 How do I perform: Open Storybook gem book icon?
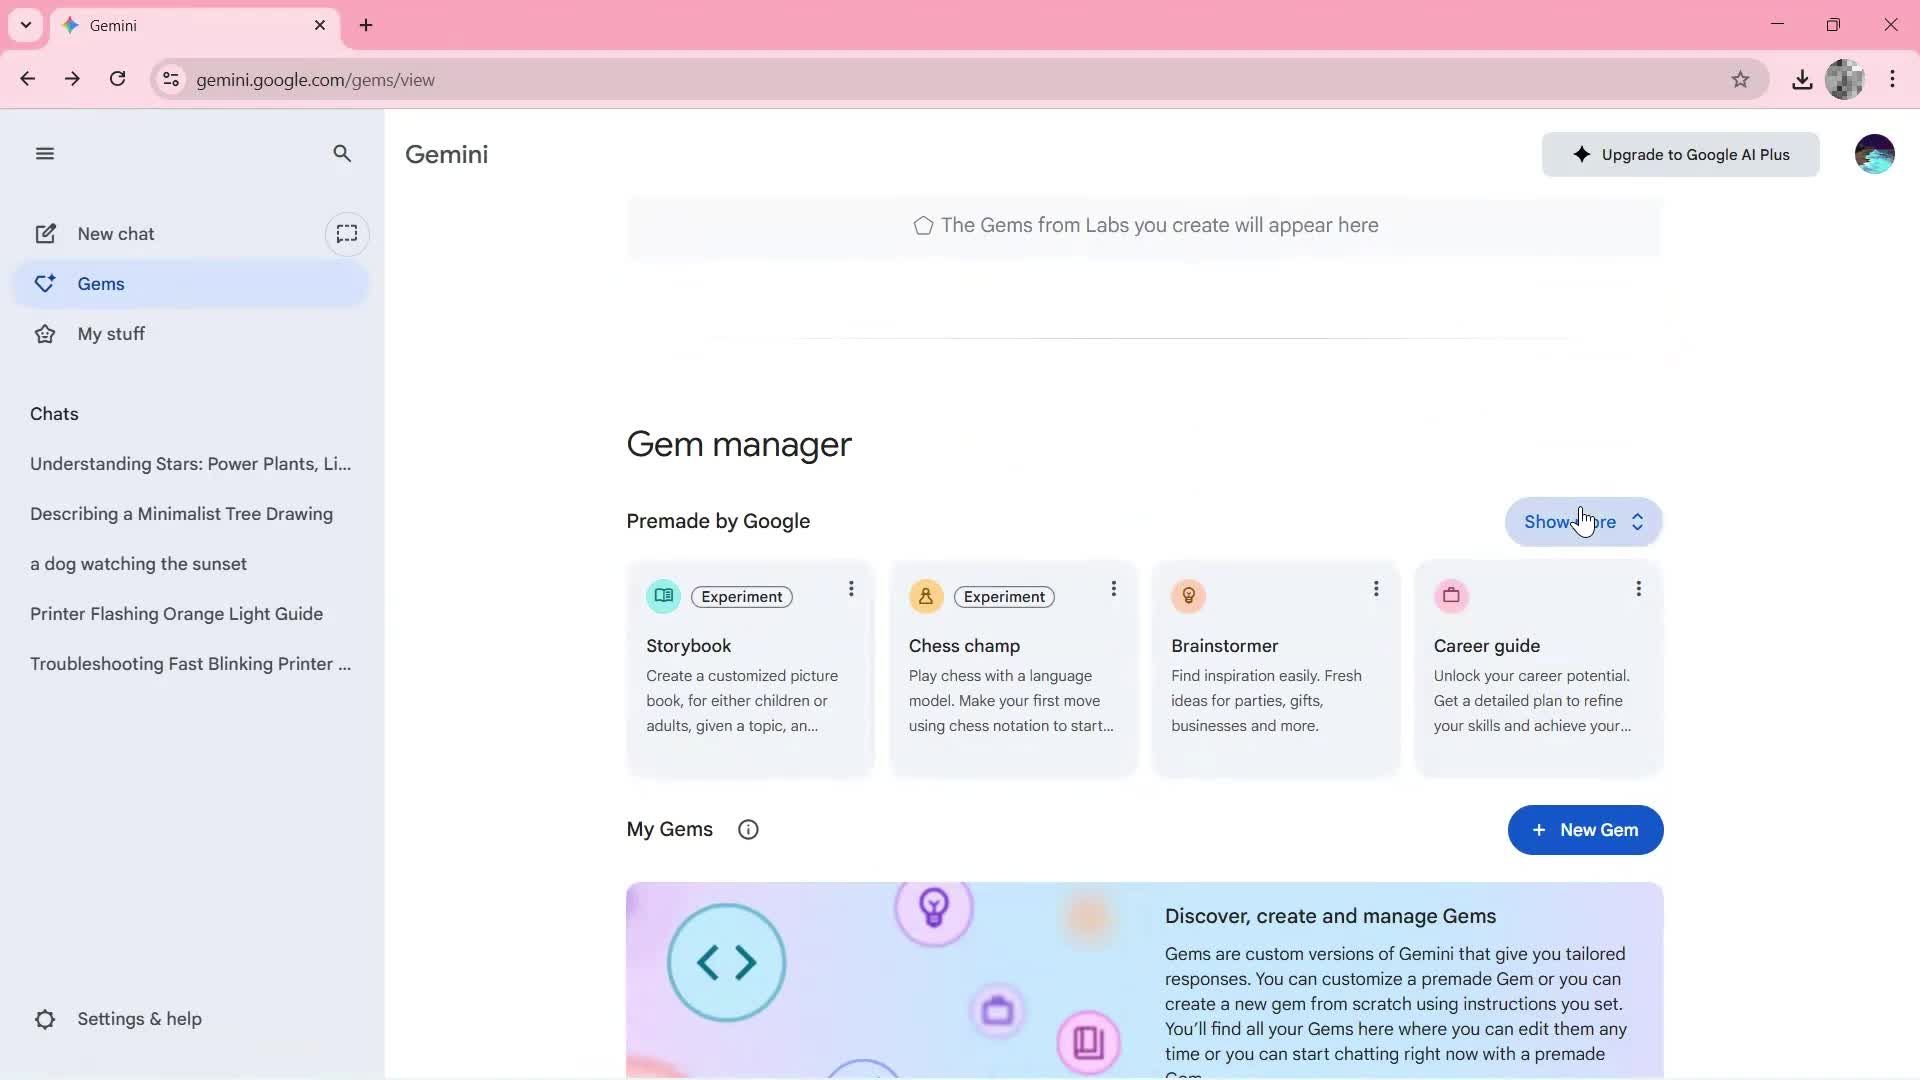pyautogui.click(x=663, y=596)
